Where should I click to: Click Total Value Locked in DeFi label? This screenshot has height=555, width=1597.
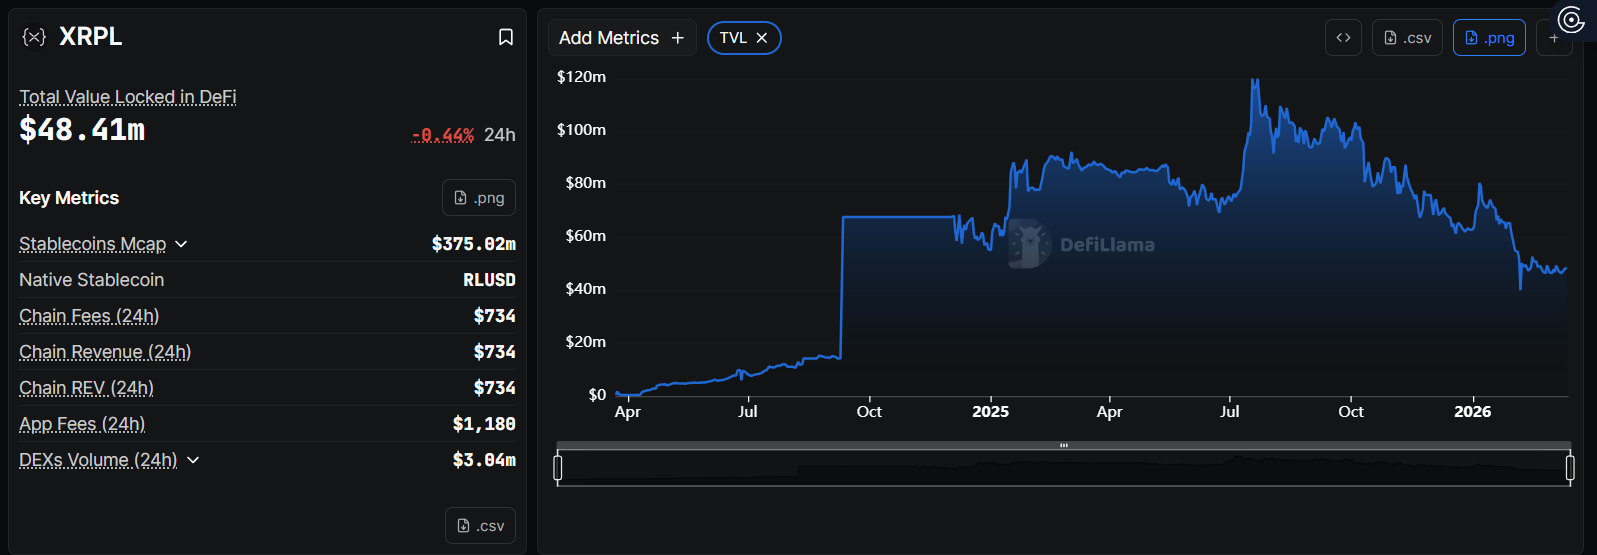(x=127, y=97)
